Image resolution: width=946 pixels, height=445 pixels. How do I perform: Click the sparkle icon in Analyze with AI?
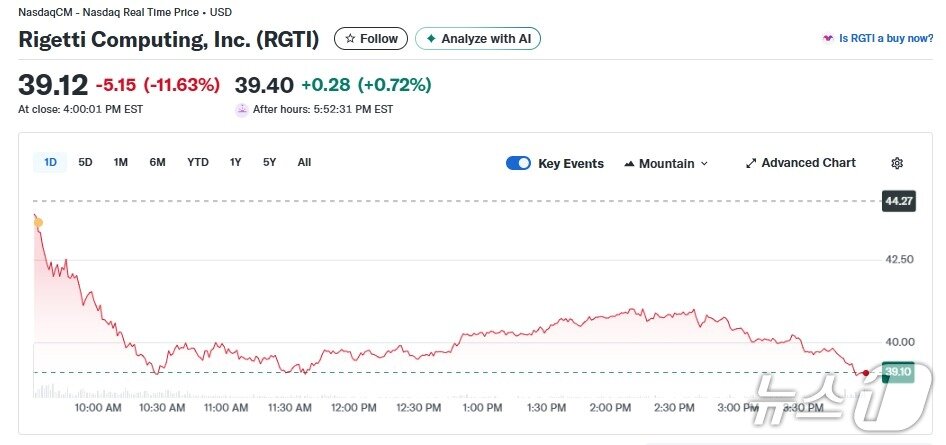coord(431,39)
